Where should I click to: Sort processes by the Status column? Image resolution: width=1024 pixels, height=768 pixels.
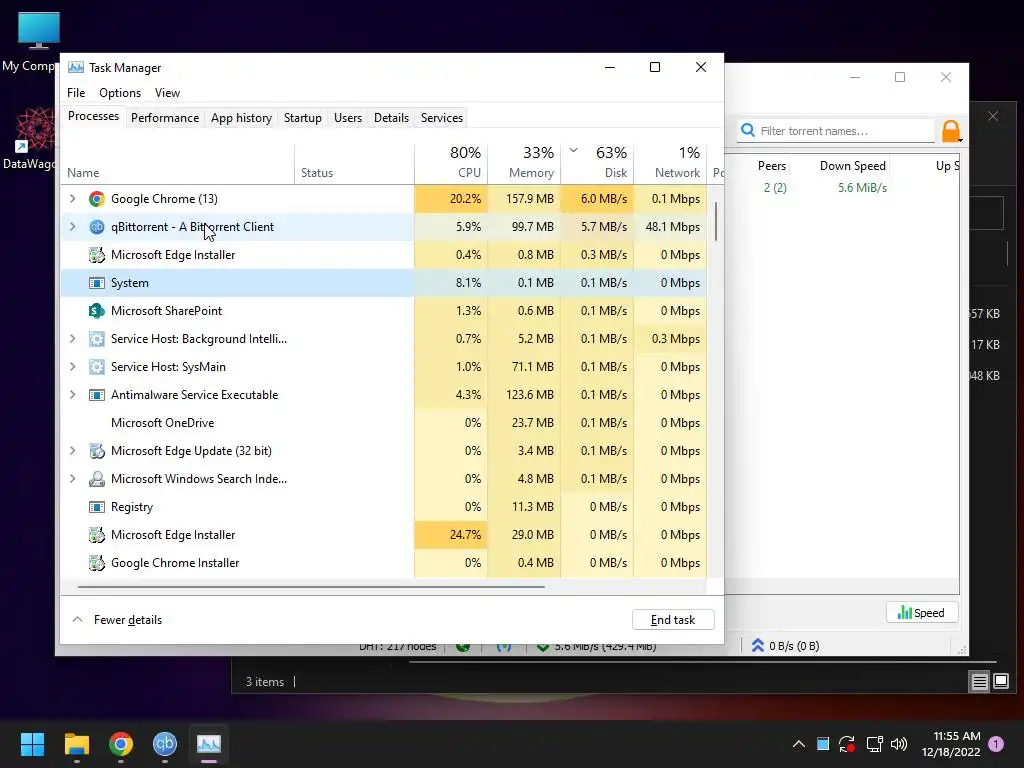tap(355, 162)
